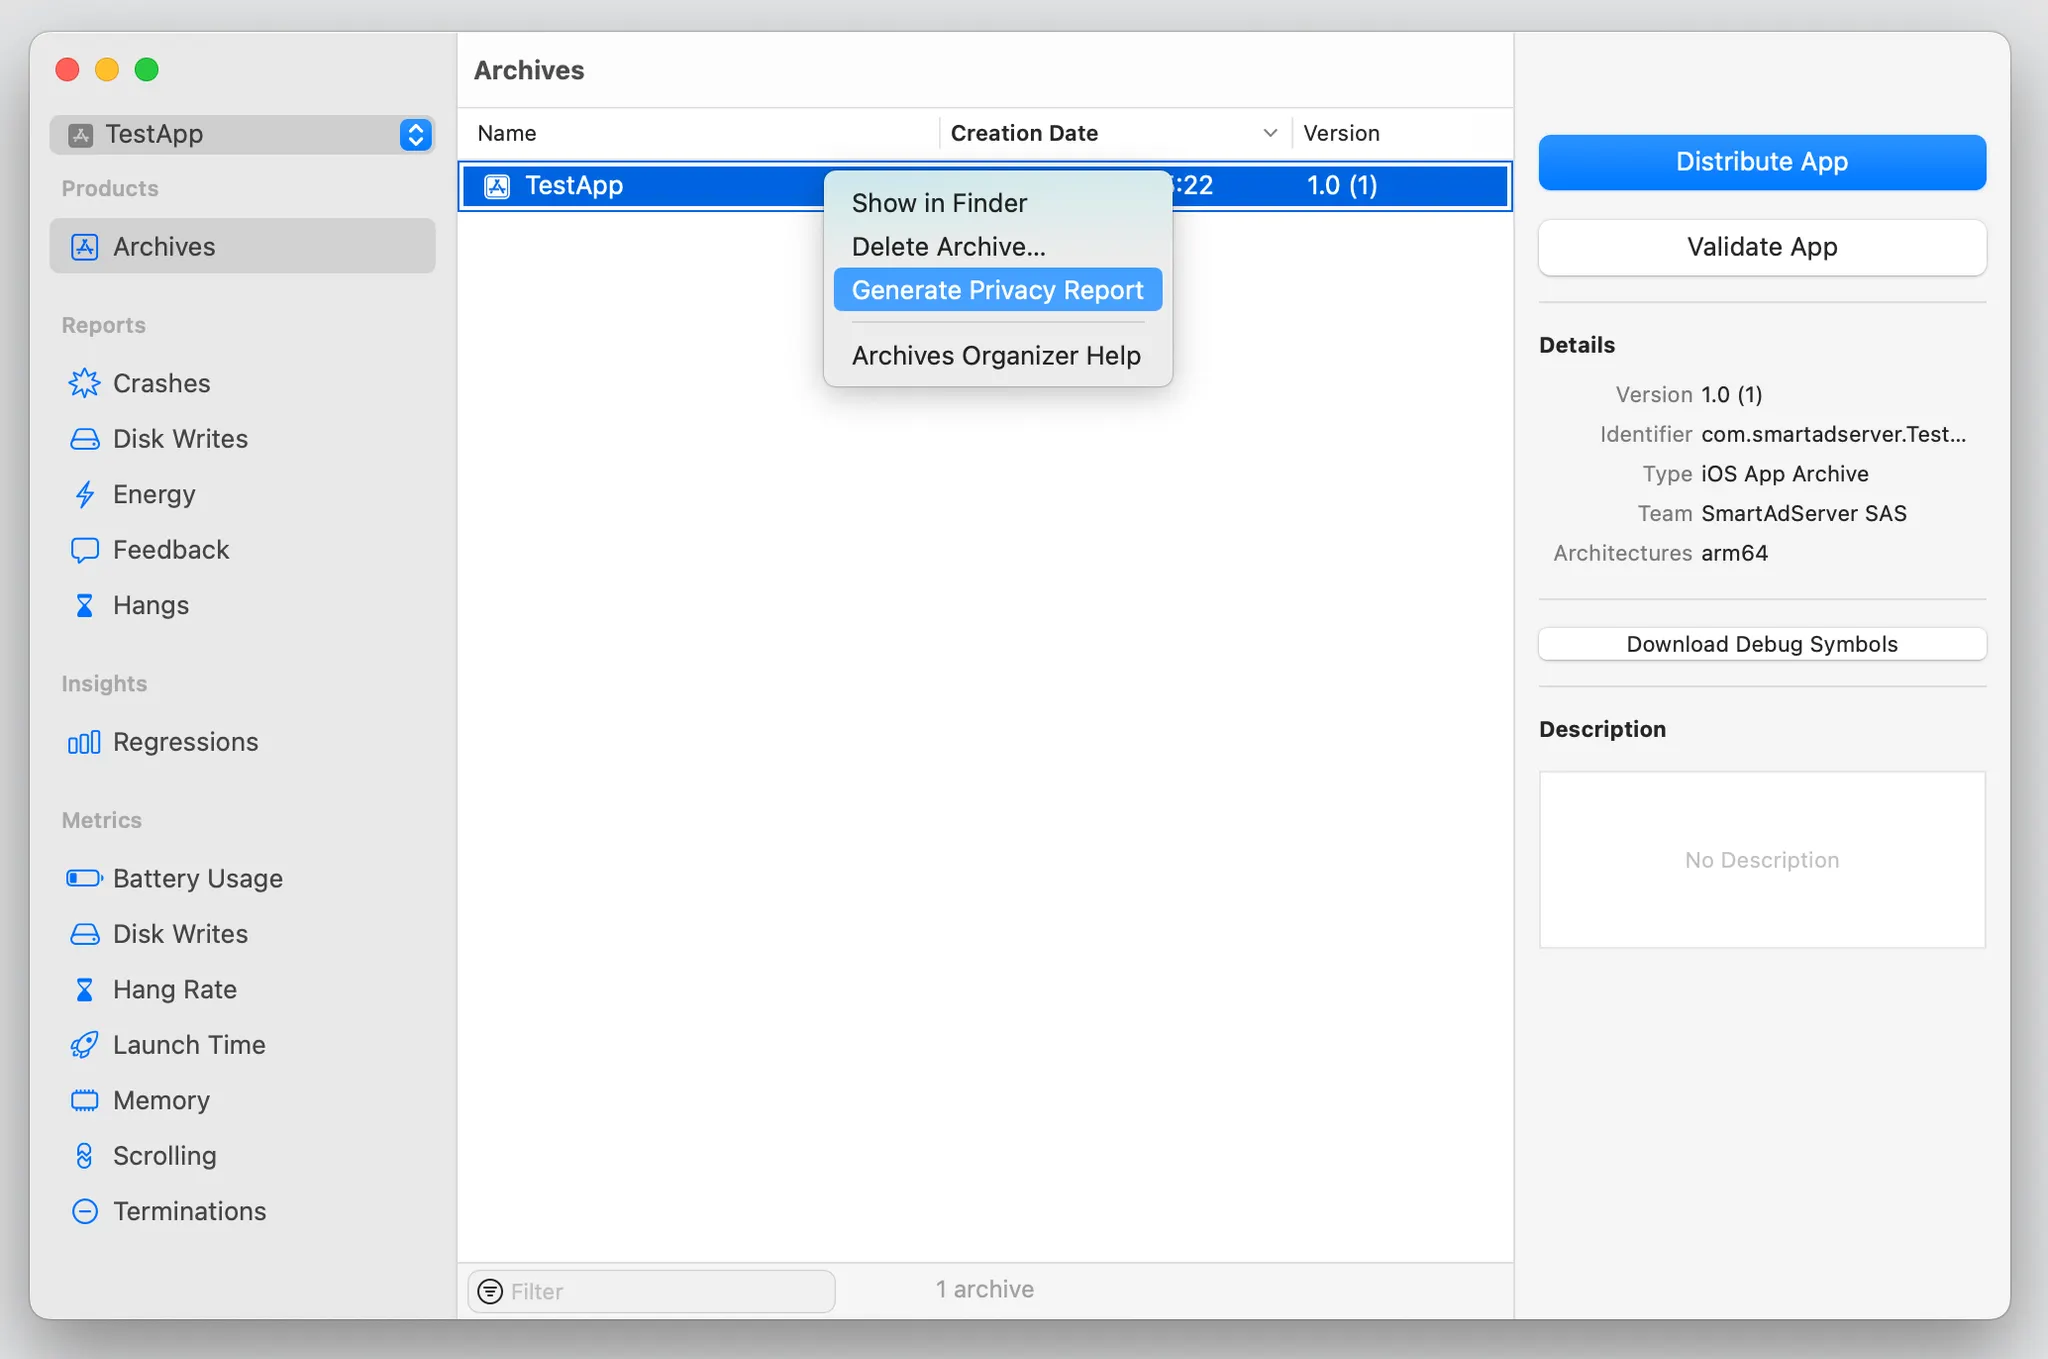Click the Battery Usage battery icon
The width and height of the screenshot is (2048, 1359).
point(84,878)
